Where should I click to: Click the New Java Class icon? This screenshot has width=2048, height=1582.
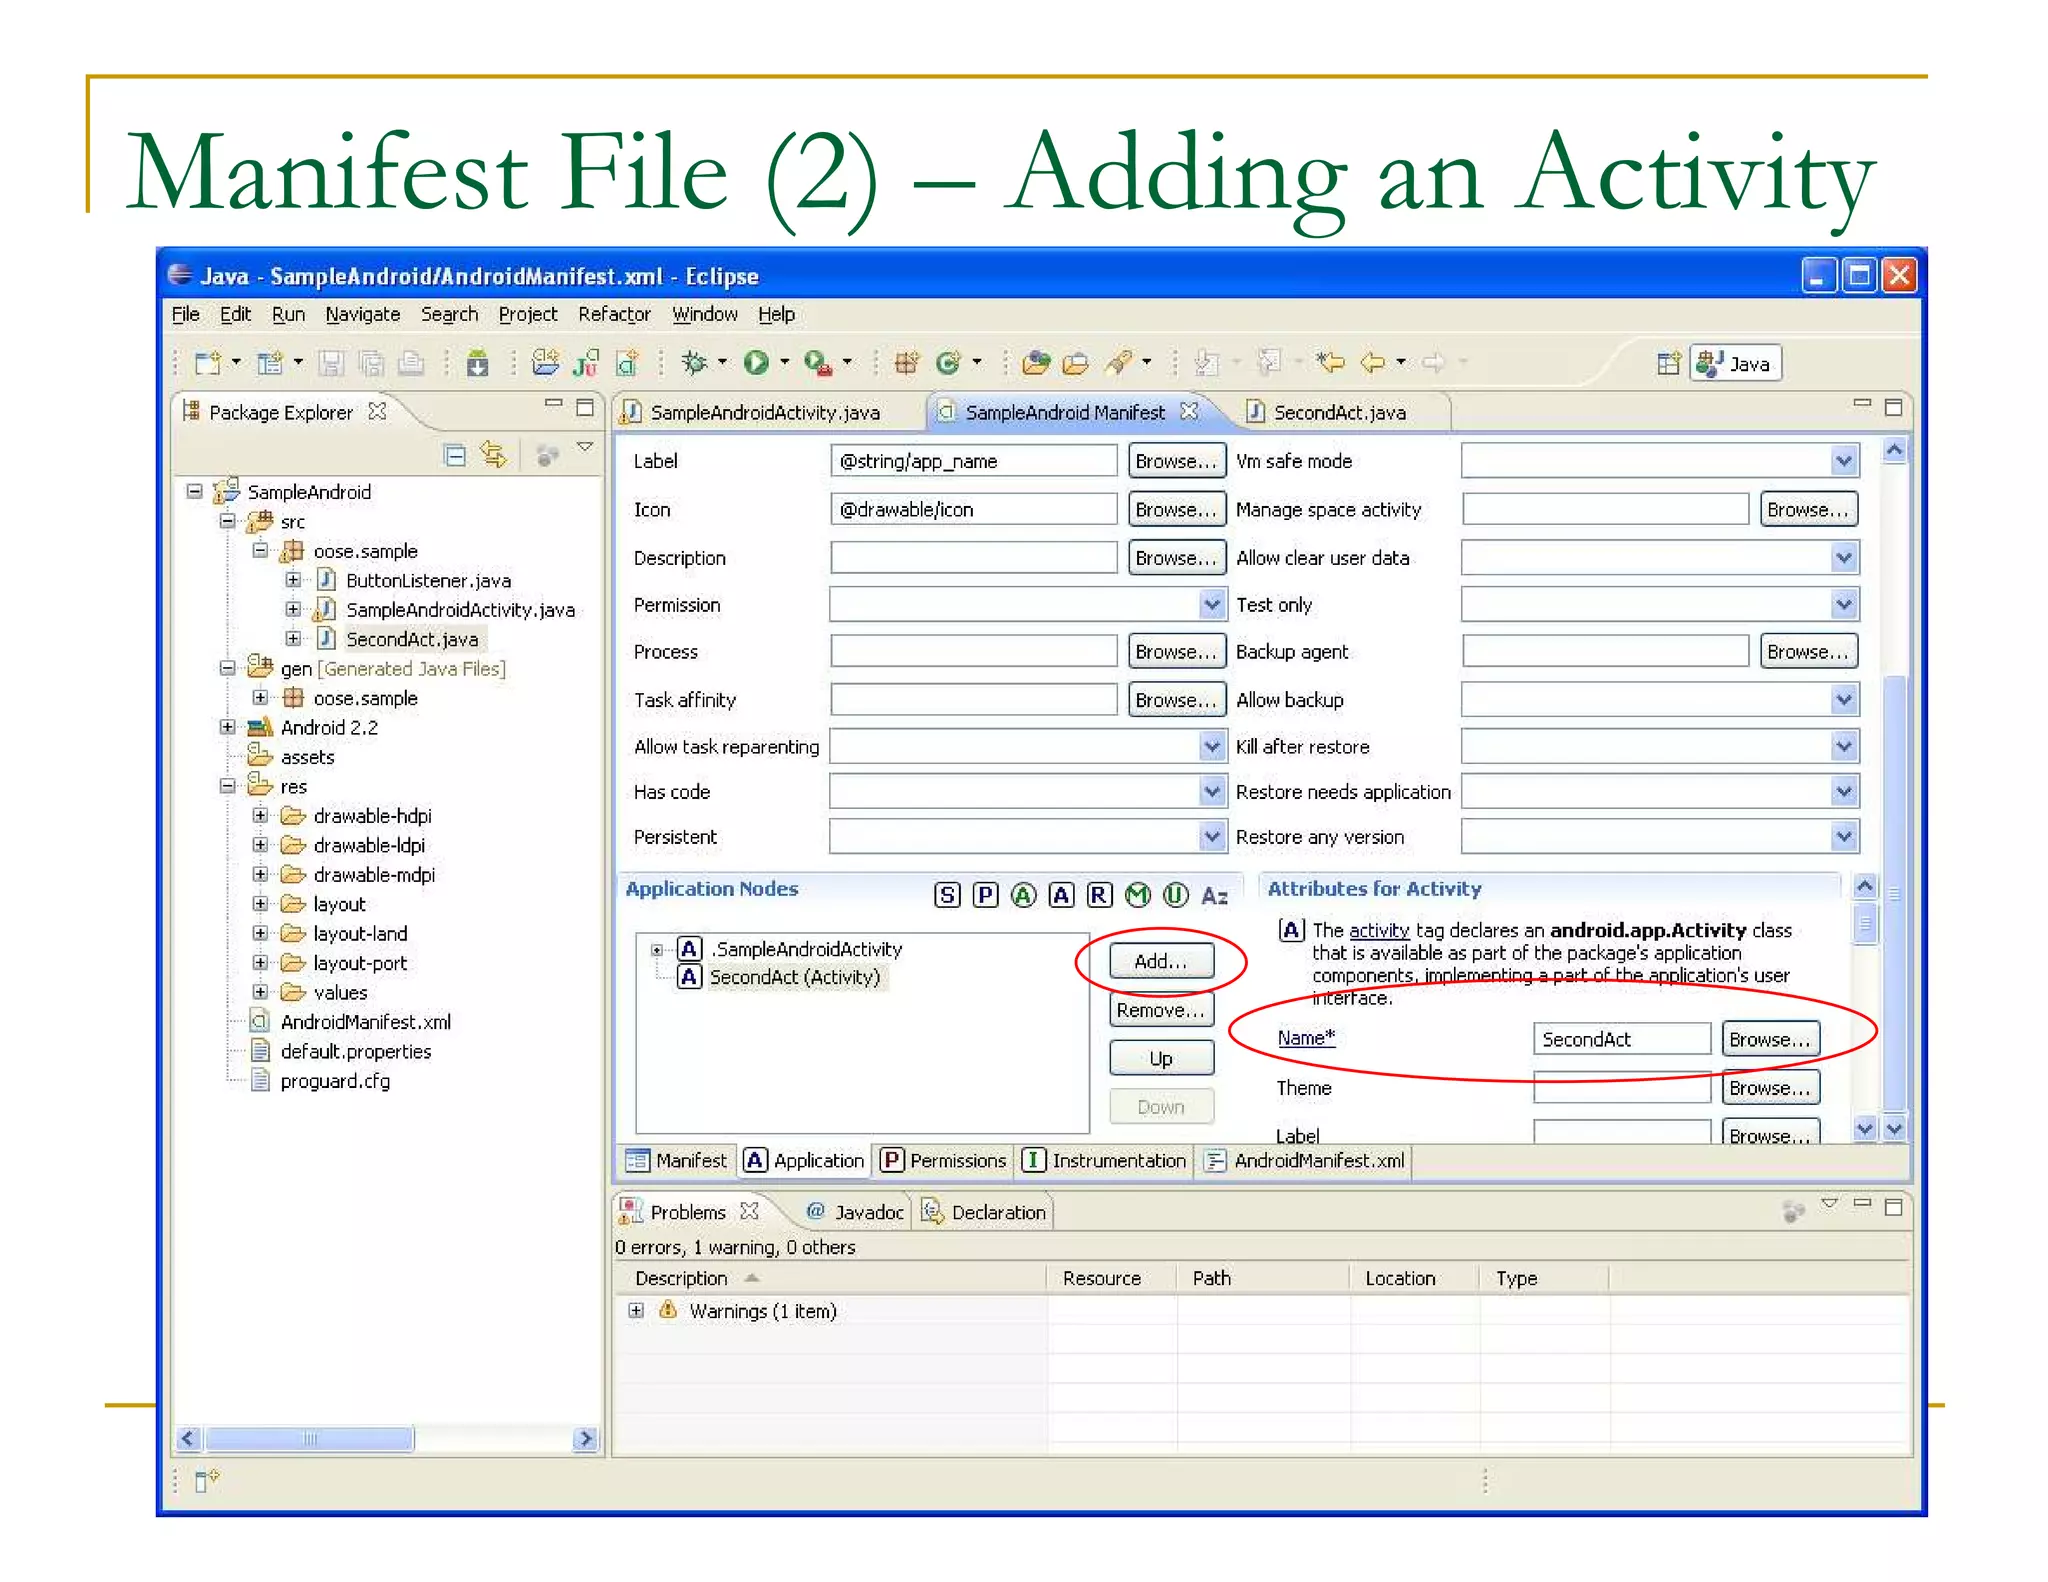point(948,363)
